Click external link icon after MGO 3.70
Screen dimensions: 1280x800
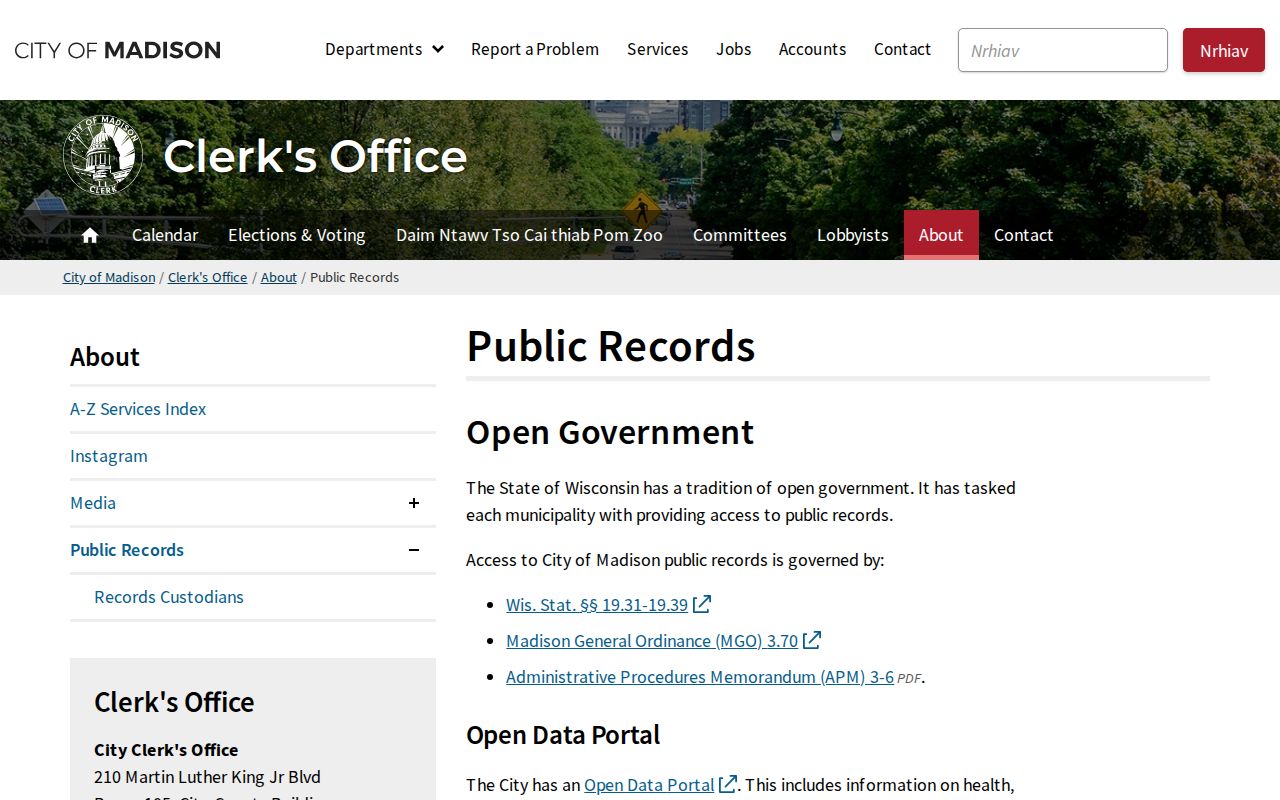(812, 640)
